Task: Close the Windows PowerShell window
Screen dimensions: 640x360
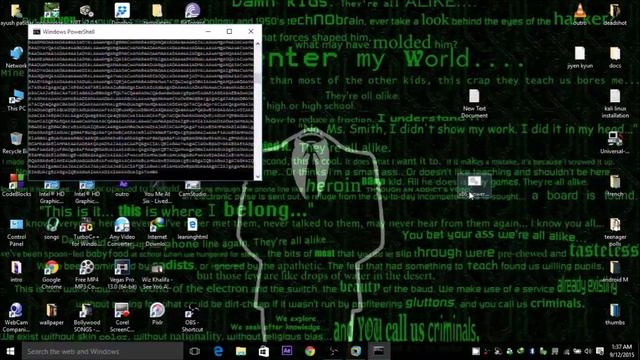Action: click(251, 31)
